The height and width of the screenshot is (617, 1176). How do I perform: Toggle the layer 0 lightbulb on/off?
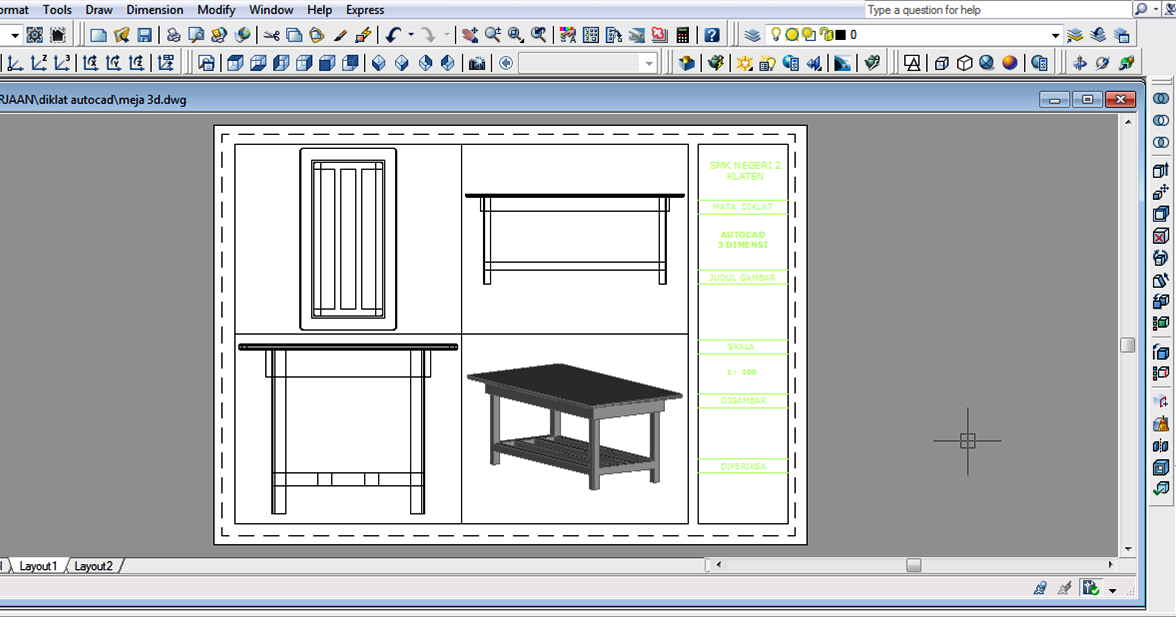(776, 35)
